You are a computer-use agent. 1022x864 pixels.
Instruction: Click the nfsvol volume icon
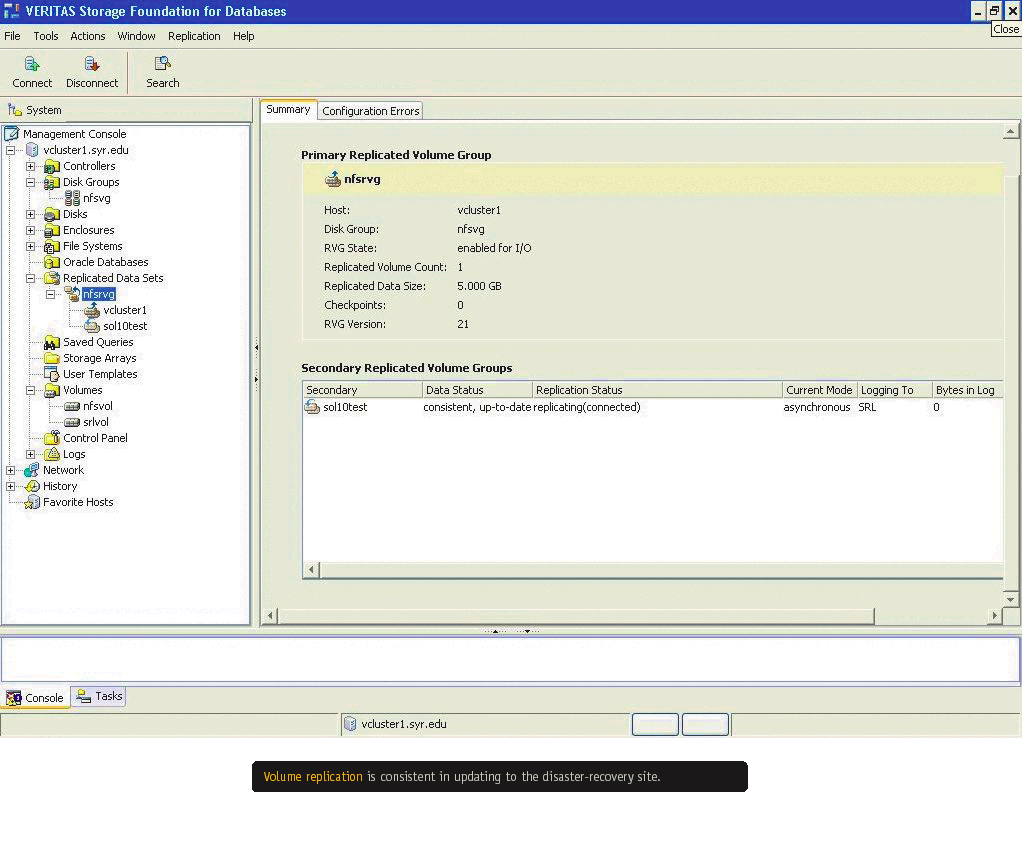(x=72, y=407)
